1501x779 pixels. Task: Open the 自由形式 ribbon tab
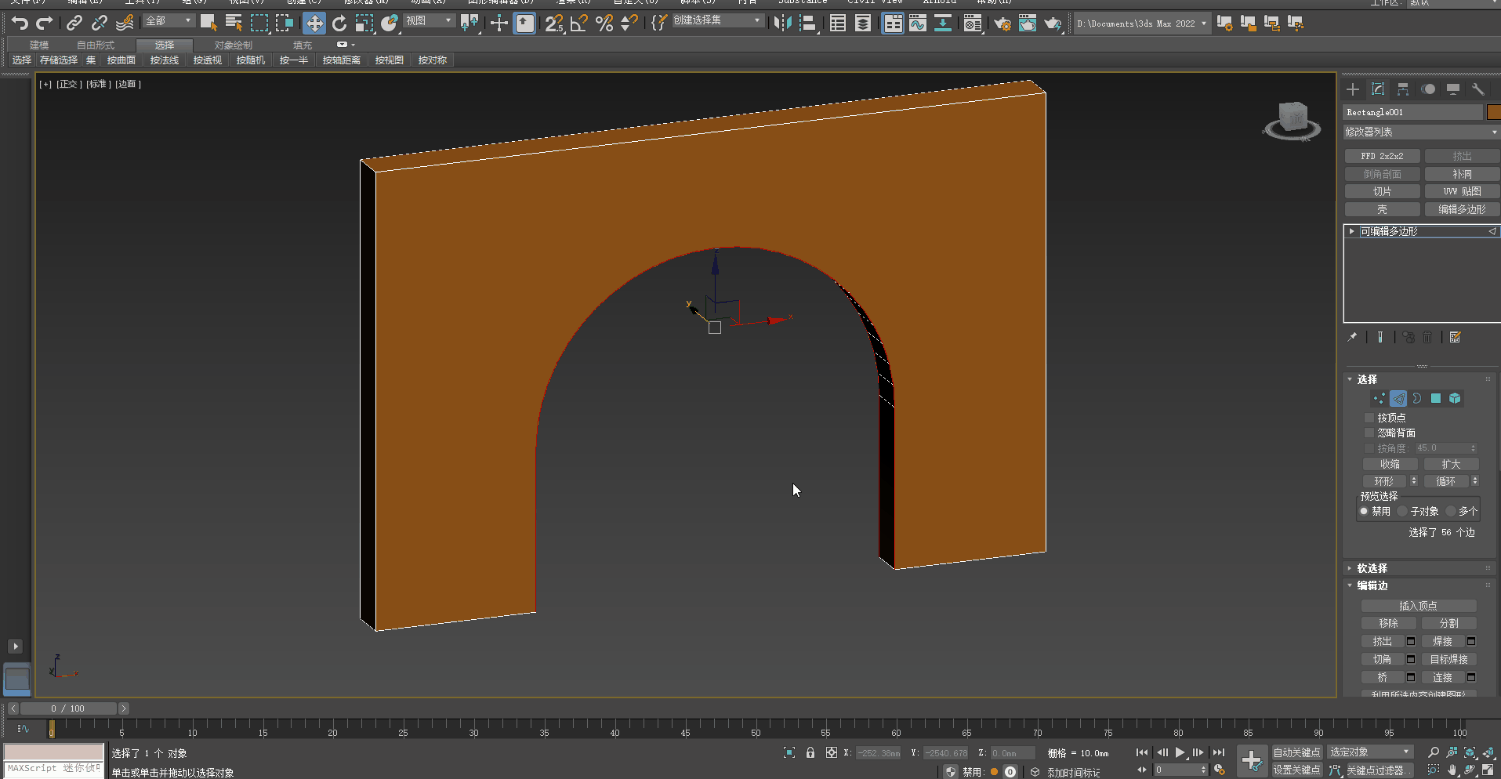[96, 45]
